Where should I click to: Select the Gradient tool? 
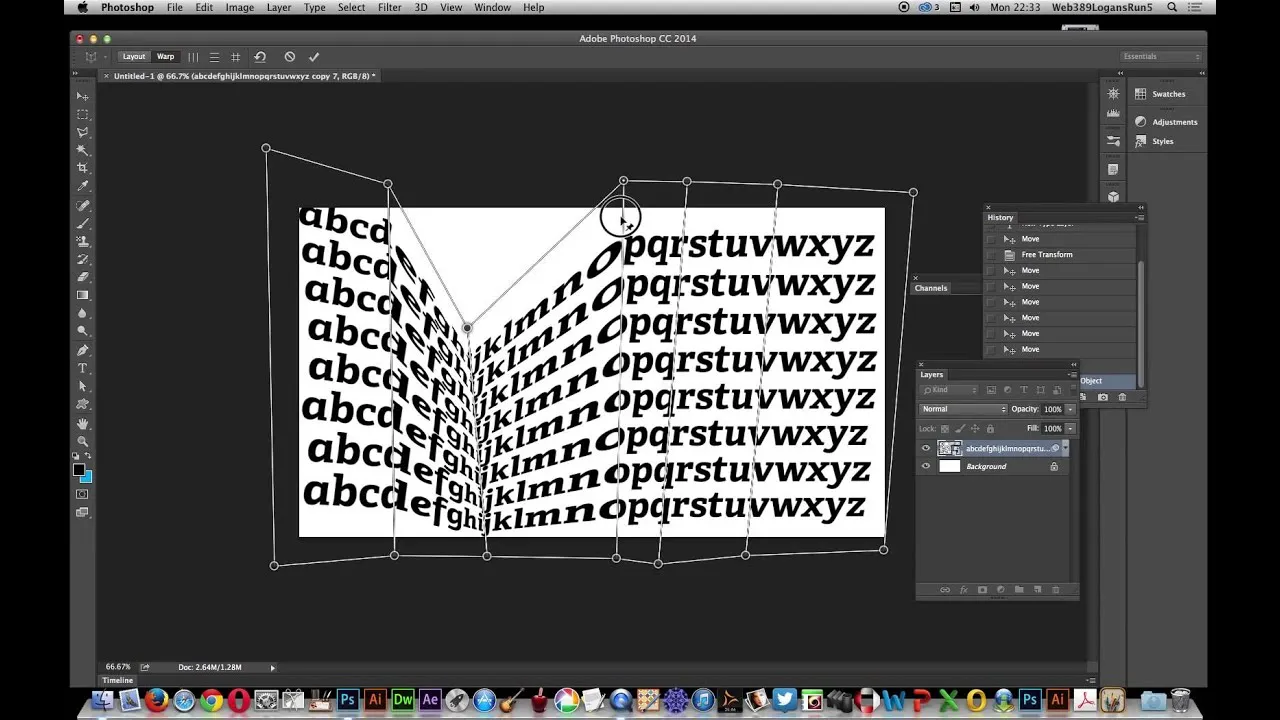83,295
